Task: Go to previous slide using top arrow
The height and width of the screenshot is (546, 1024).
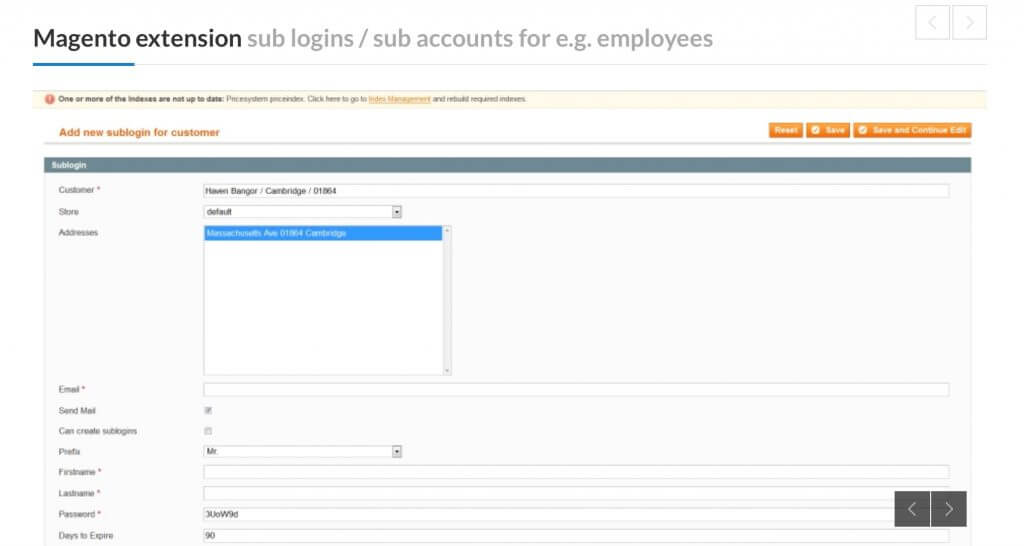Action: click(x=933, y=23)
